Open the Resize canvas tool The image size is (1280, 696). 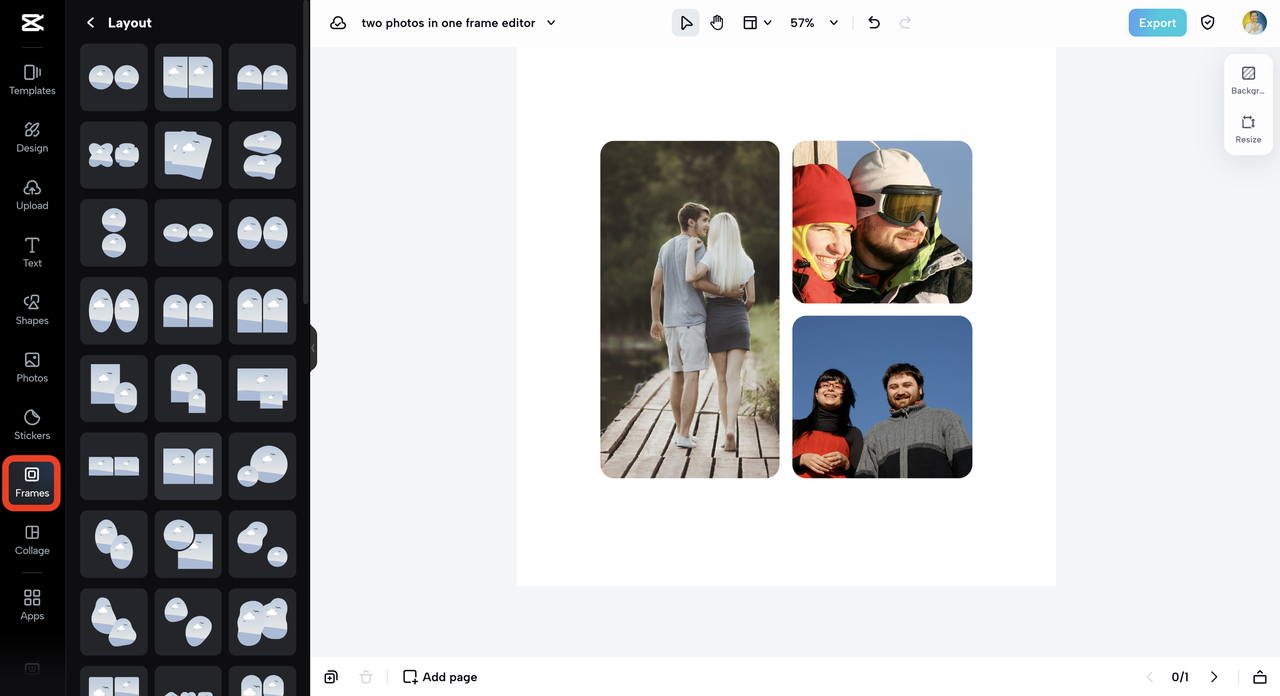coord(1248,129)
